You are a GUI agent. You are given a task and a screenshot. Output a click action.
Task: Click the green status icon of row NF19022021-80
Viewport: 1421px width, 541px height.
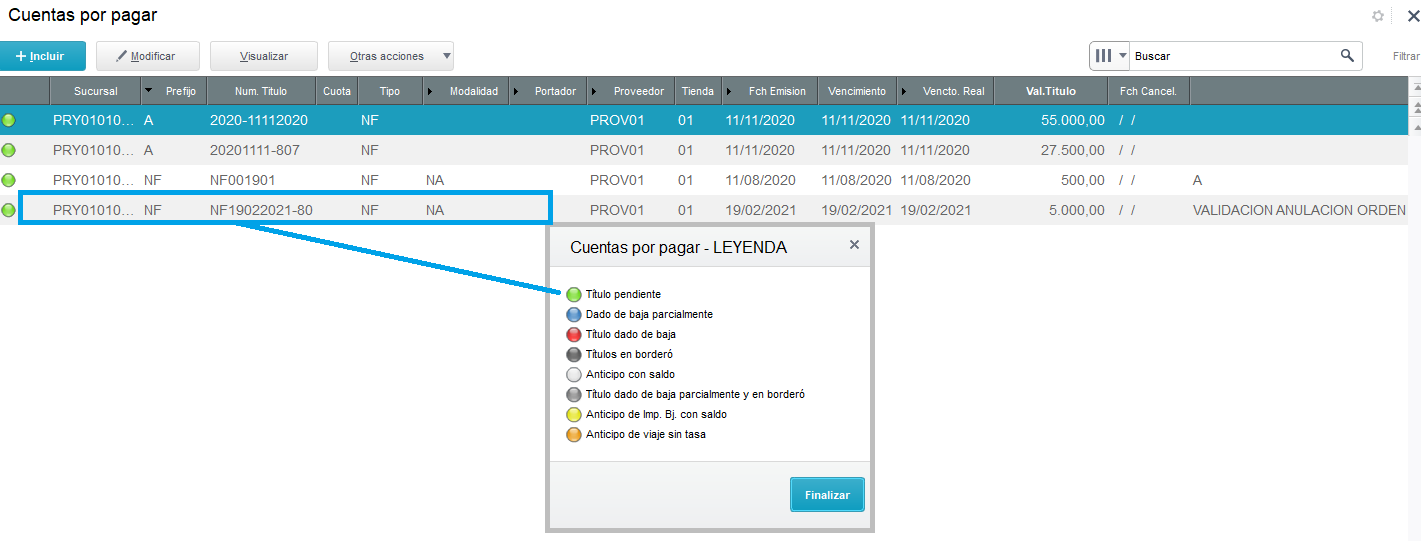[x=9, y=210]
